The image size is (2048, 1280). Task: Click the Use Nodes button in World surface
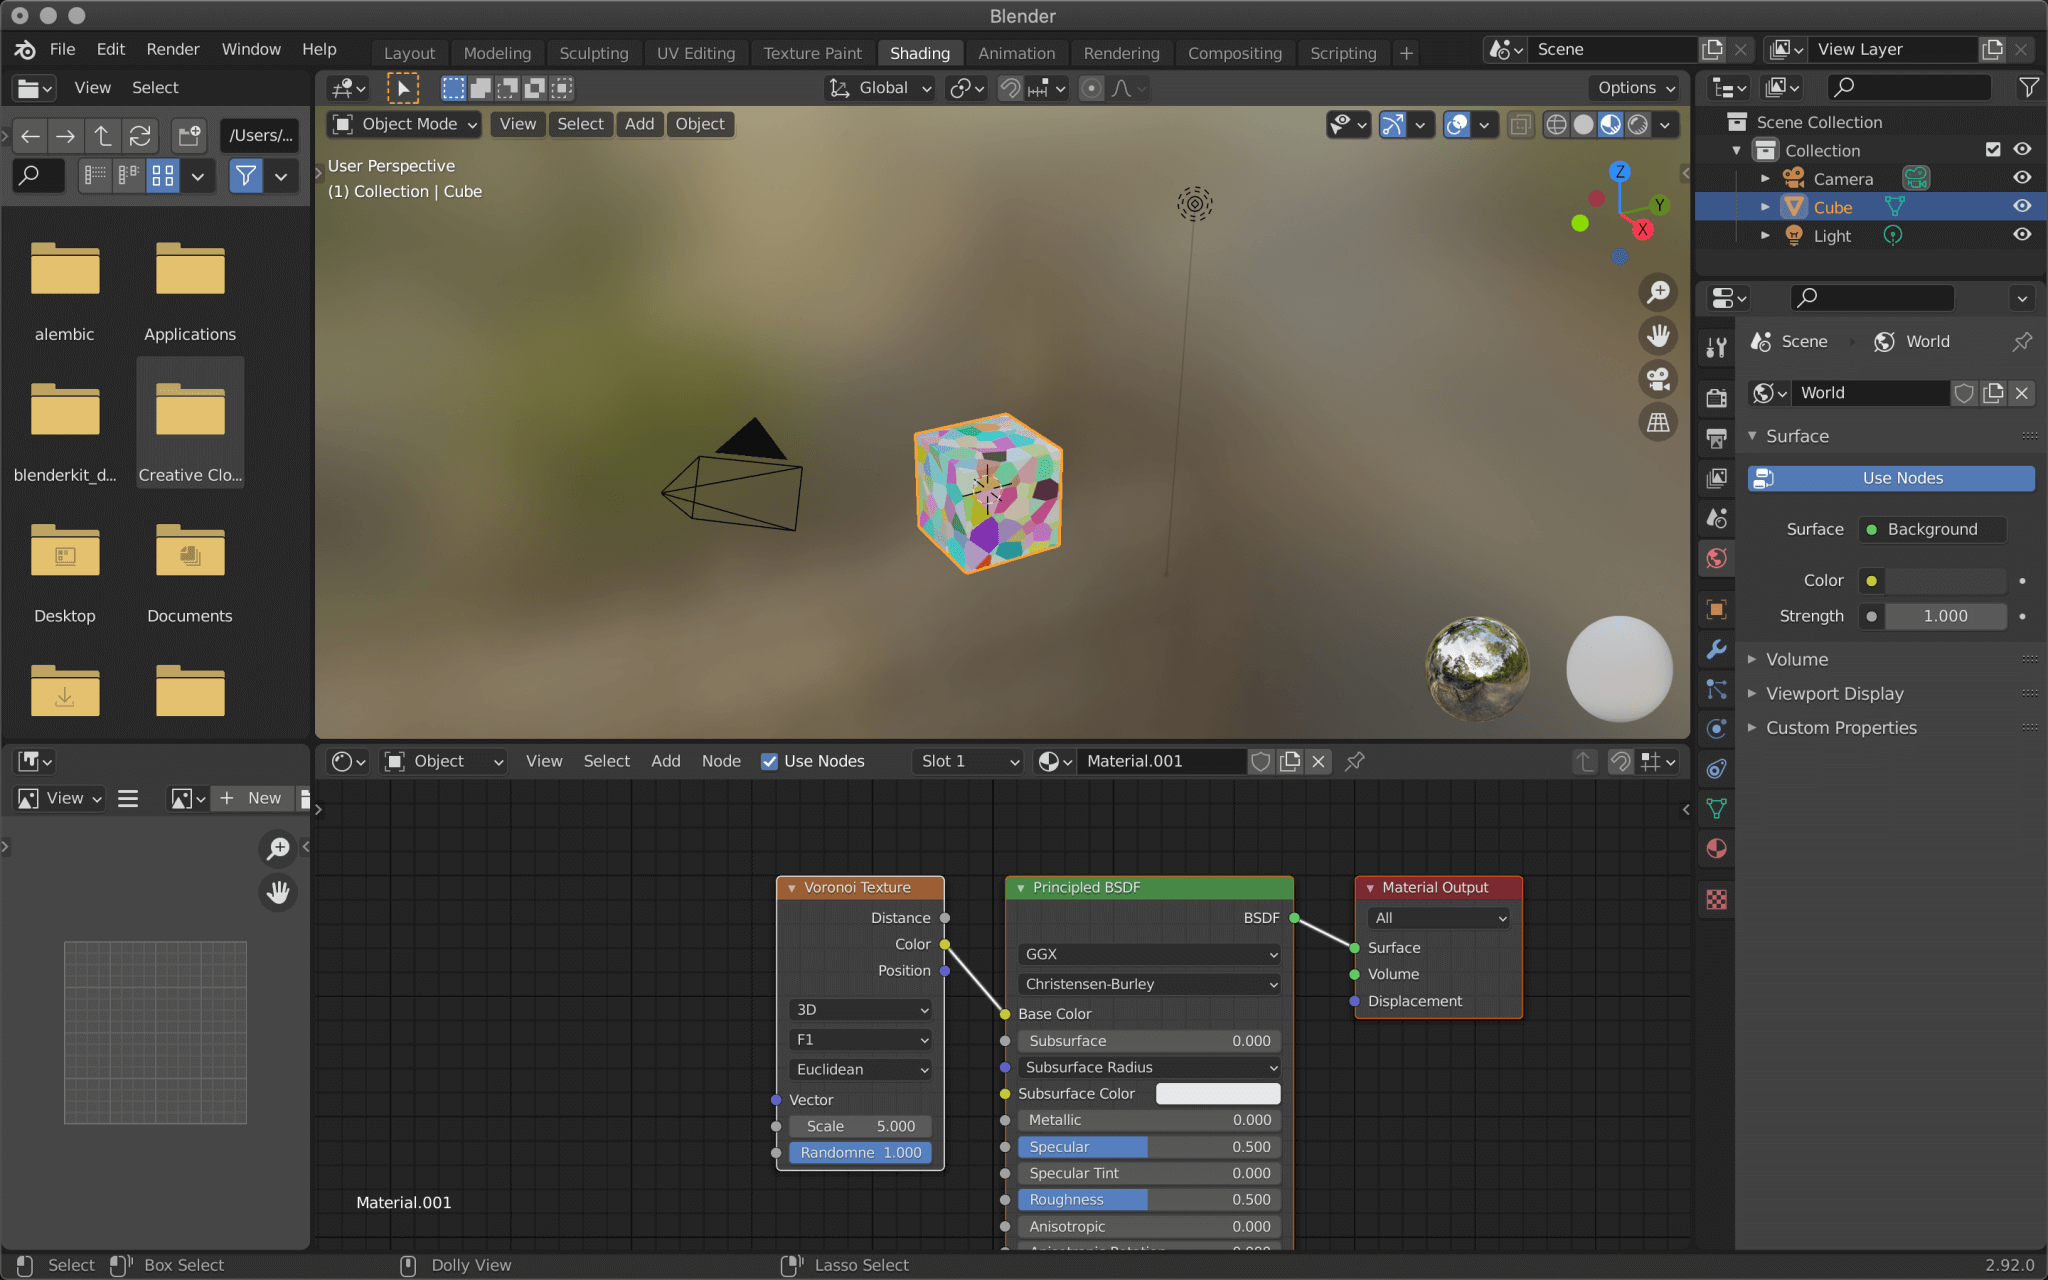point(1889,478)
